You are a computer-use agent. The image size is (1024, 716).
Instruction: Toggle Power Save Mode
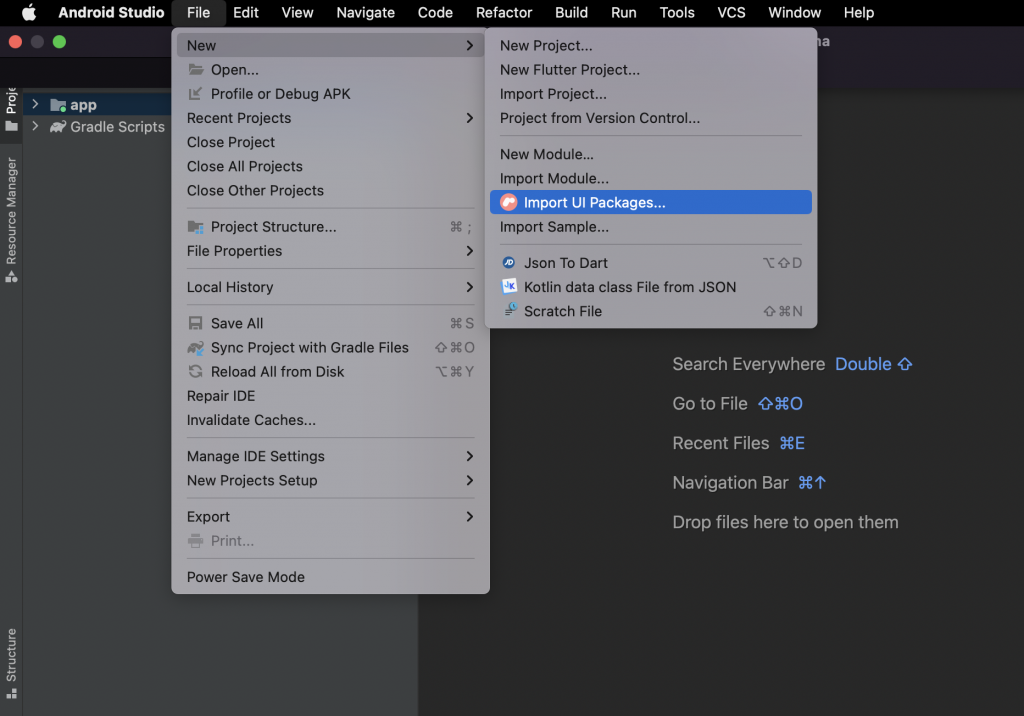[330, 577]
